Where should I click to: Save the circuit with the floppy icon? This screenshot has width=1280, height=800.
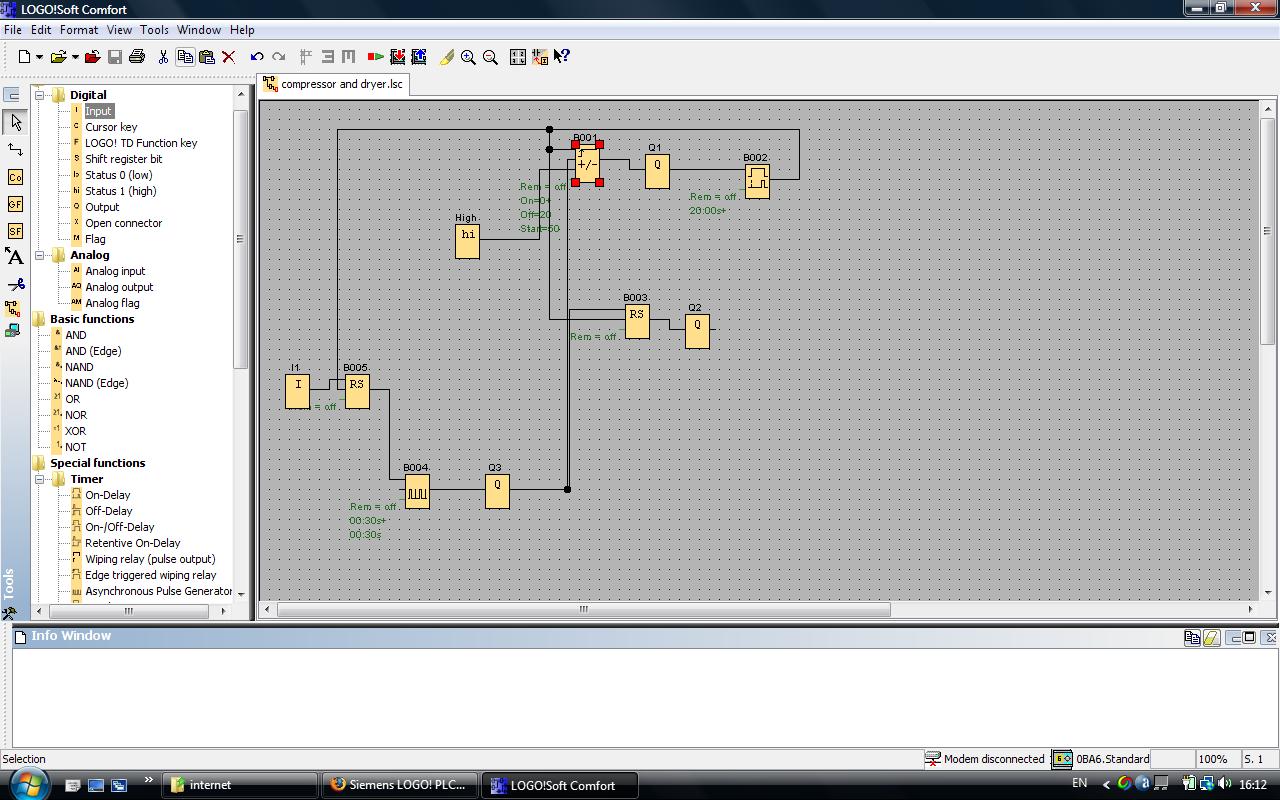[115, 57]
